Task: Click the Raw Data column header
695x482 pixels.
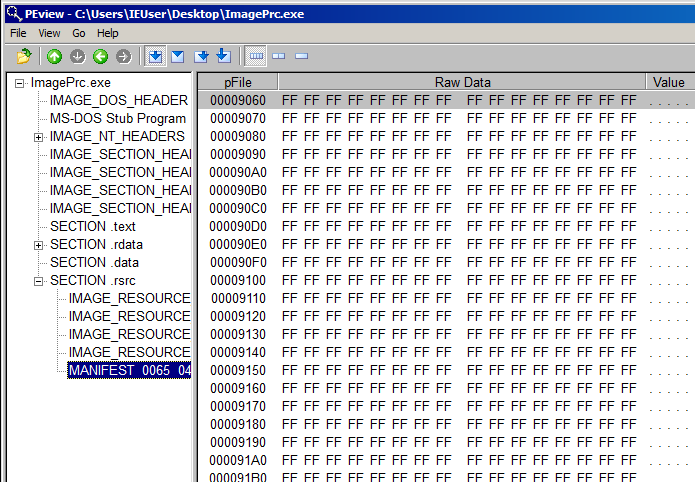Action: [x=462, y=82]
